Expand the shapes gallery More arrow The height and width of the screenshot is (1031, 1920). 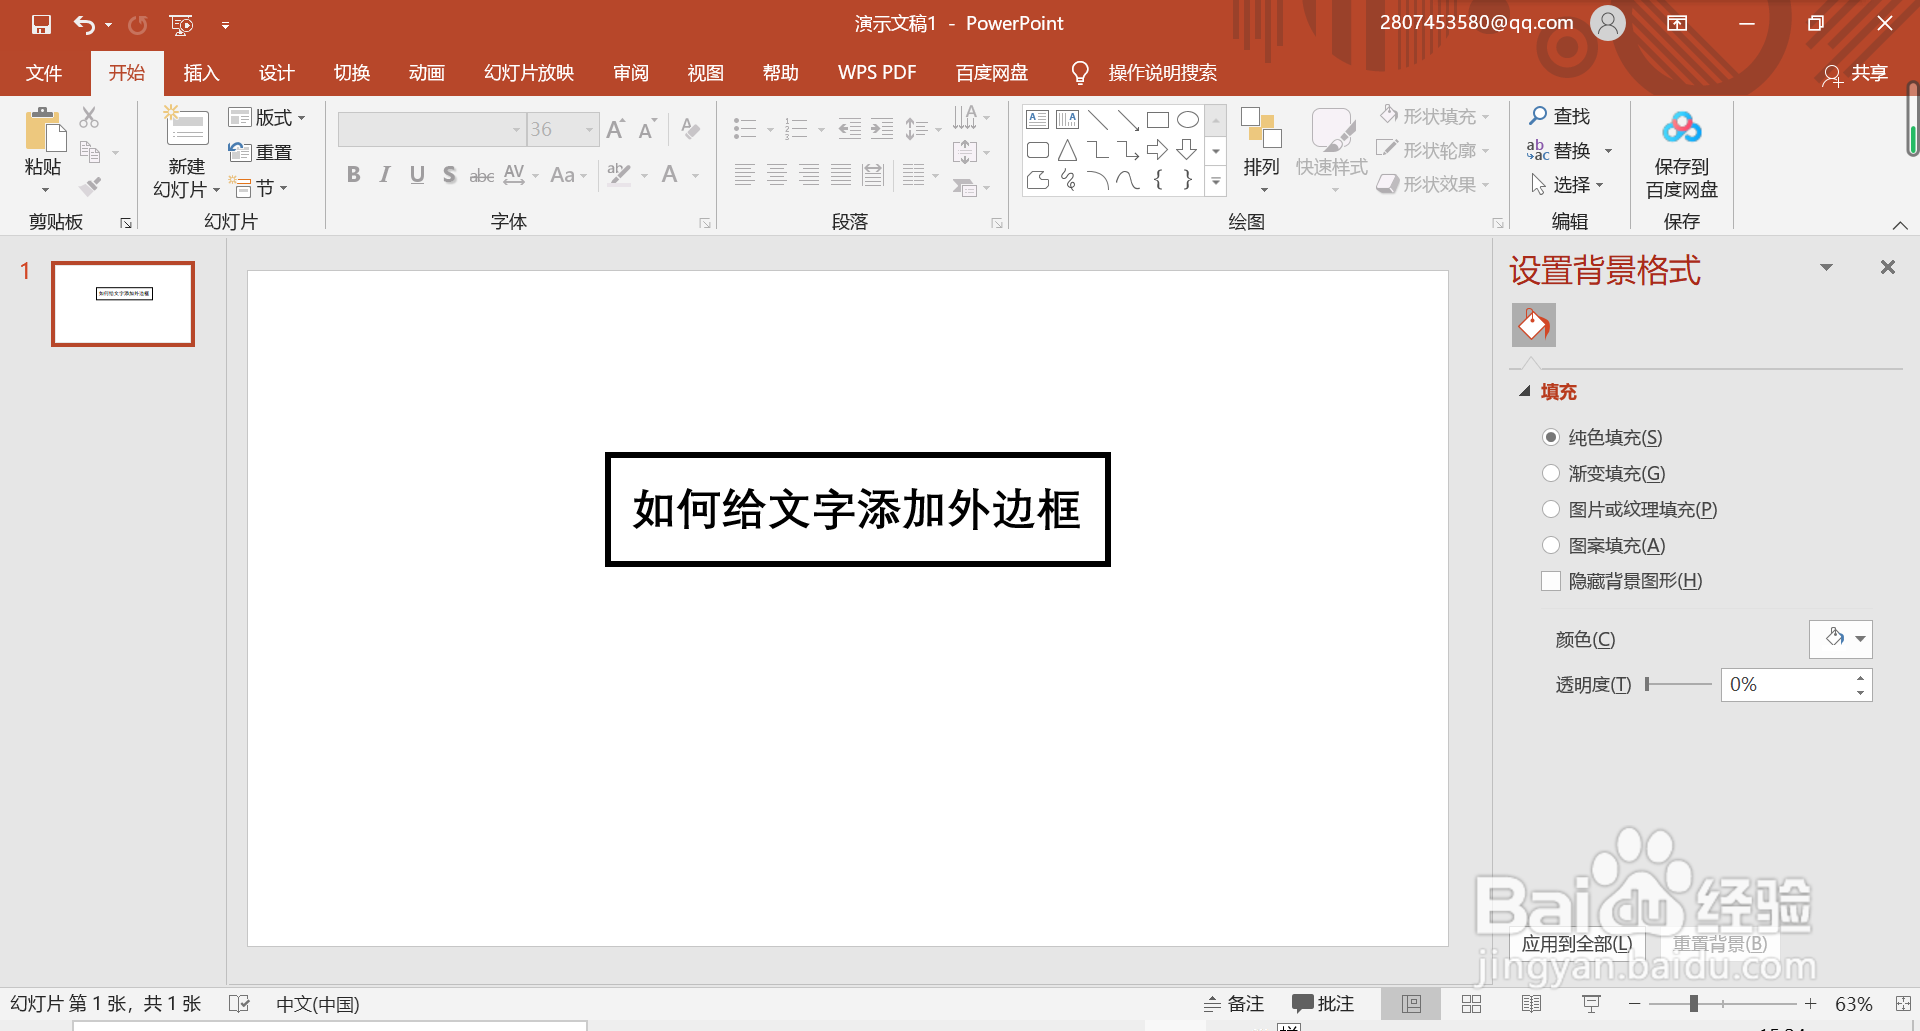[1216, 182]
